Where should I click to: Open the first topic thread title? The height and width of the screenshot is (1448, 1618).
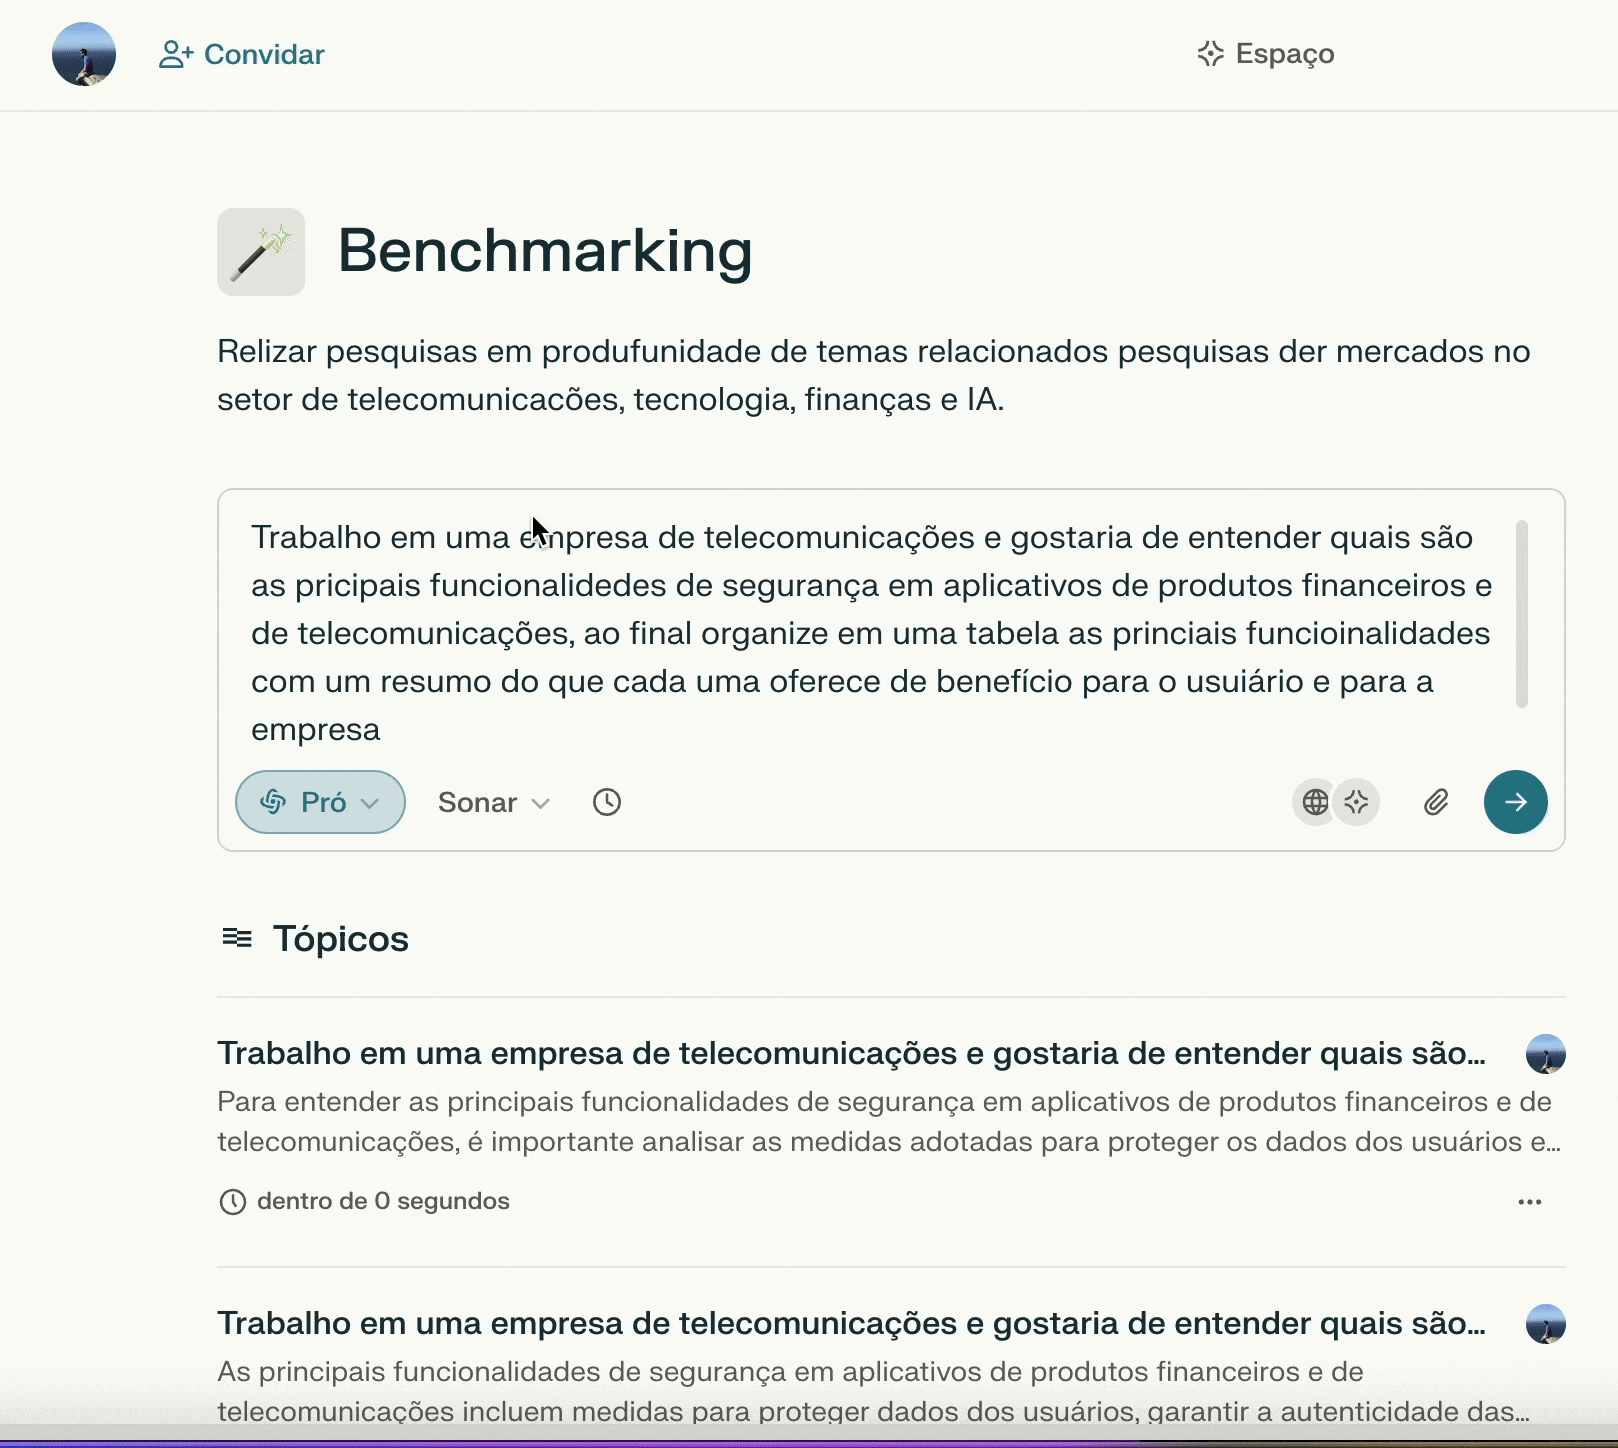click(x=851, y=1053)
